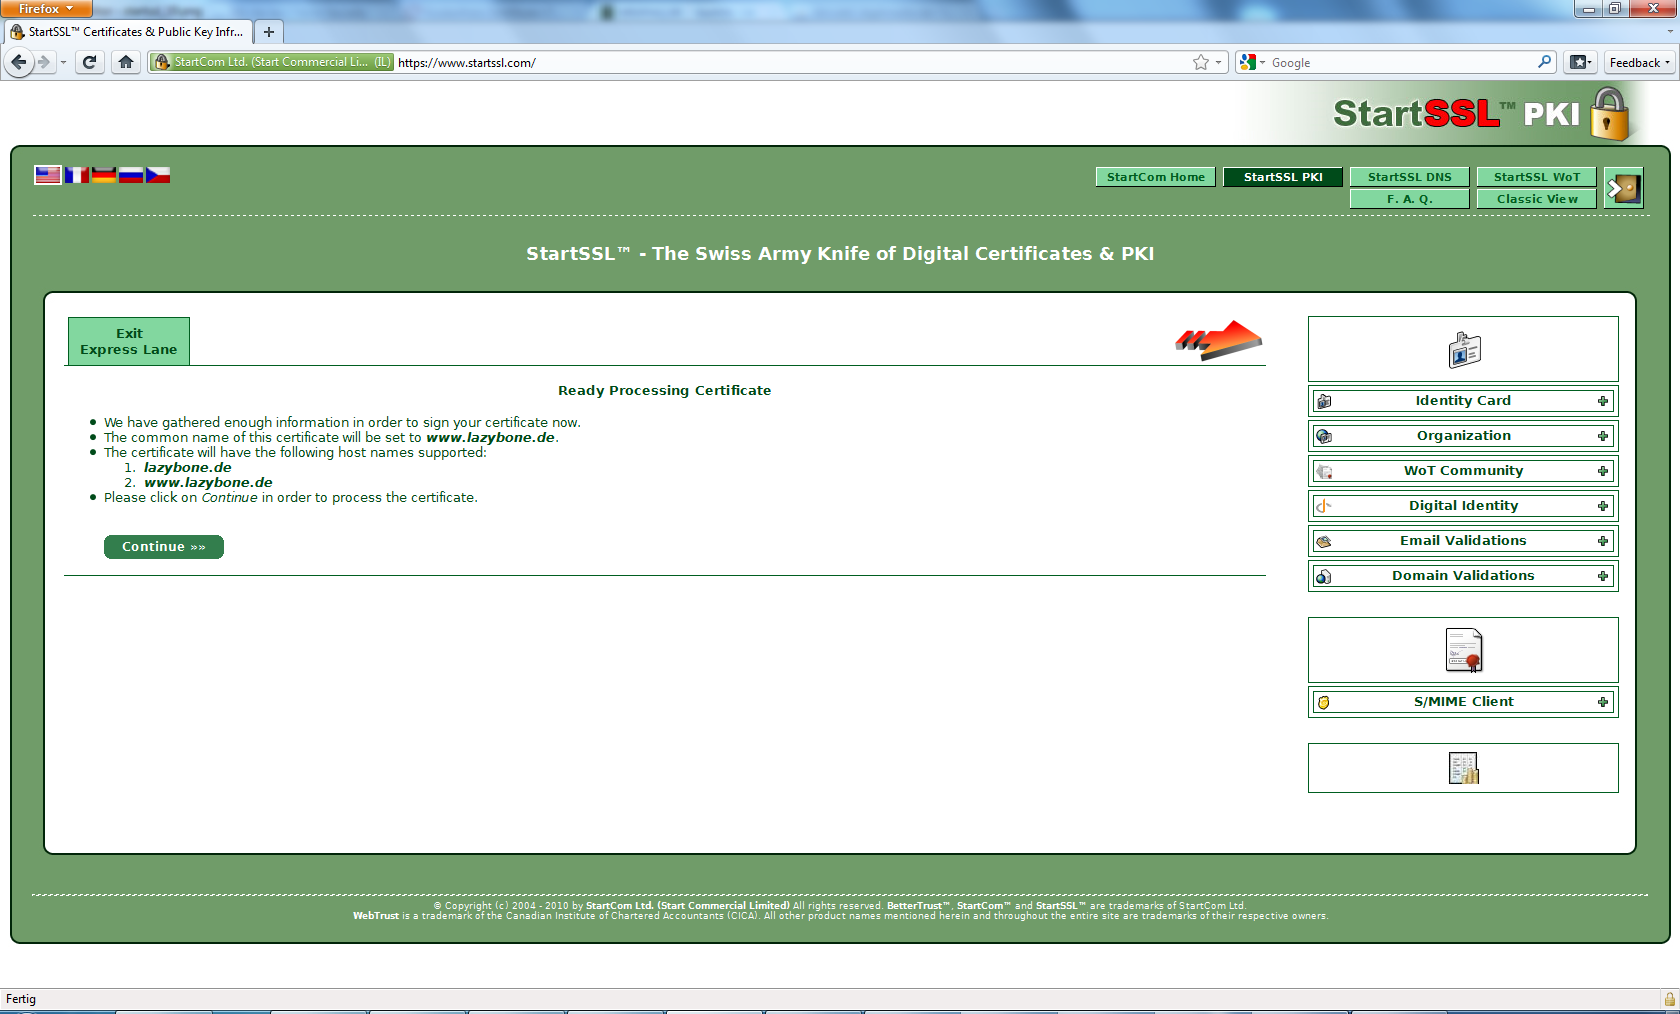Screen dimensions: 1680x1014
Task: Click the Email Validations label
Action: tap(1463, 541)
